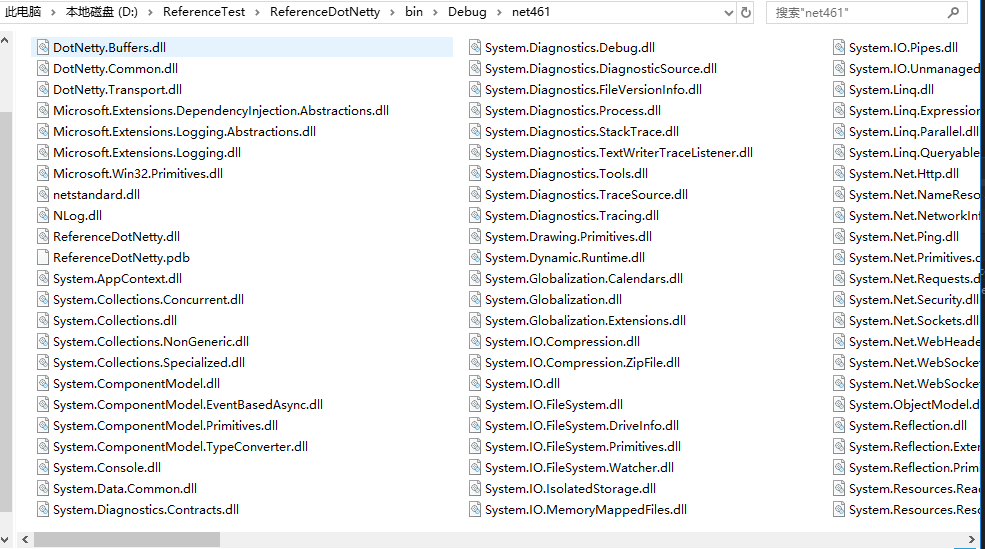The width and height of the screenshot is (985, 549).
Task: Select Microsoft.Extensions.Logging.dll
Action: coord(147,153)
